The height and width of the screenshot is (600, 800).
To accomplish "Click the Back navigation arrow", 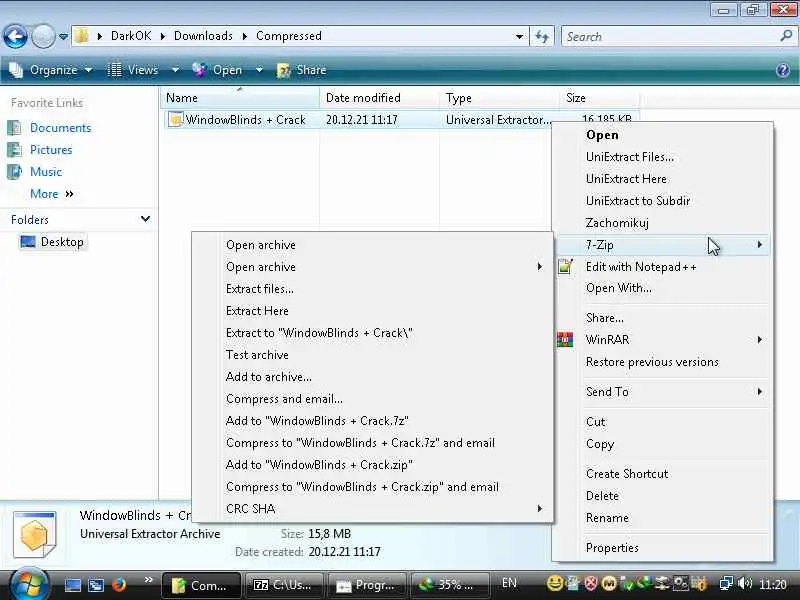I will [15, 37].
